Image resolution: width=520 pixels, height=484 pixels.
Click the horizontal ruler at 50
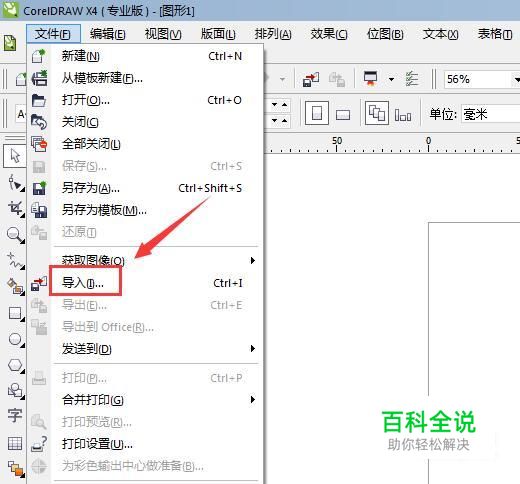[337, 141]
